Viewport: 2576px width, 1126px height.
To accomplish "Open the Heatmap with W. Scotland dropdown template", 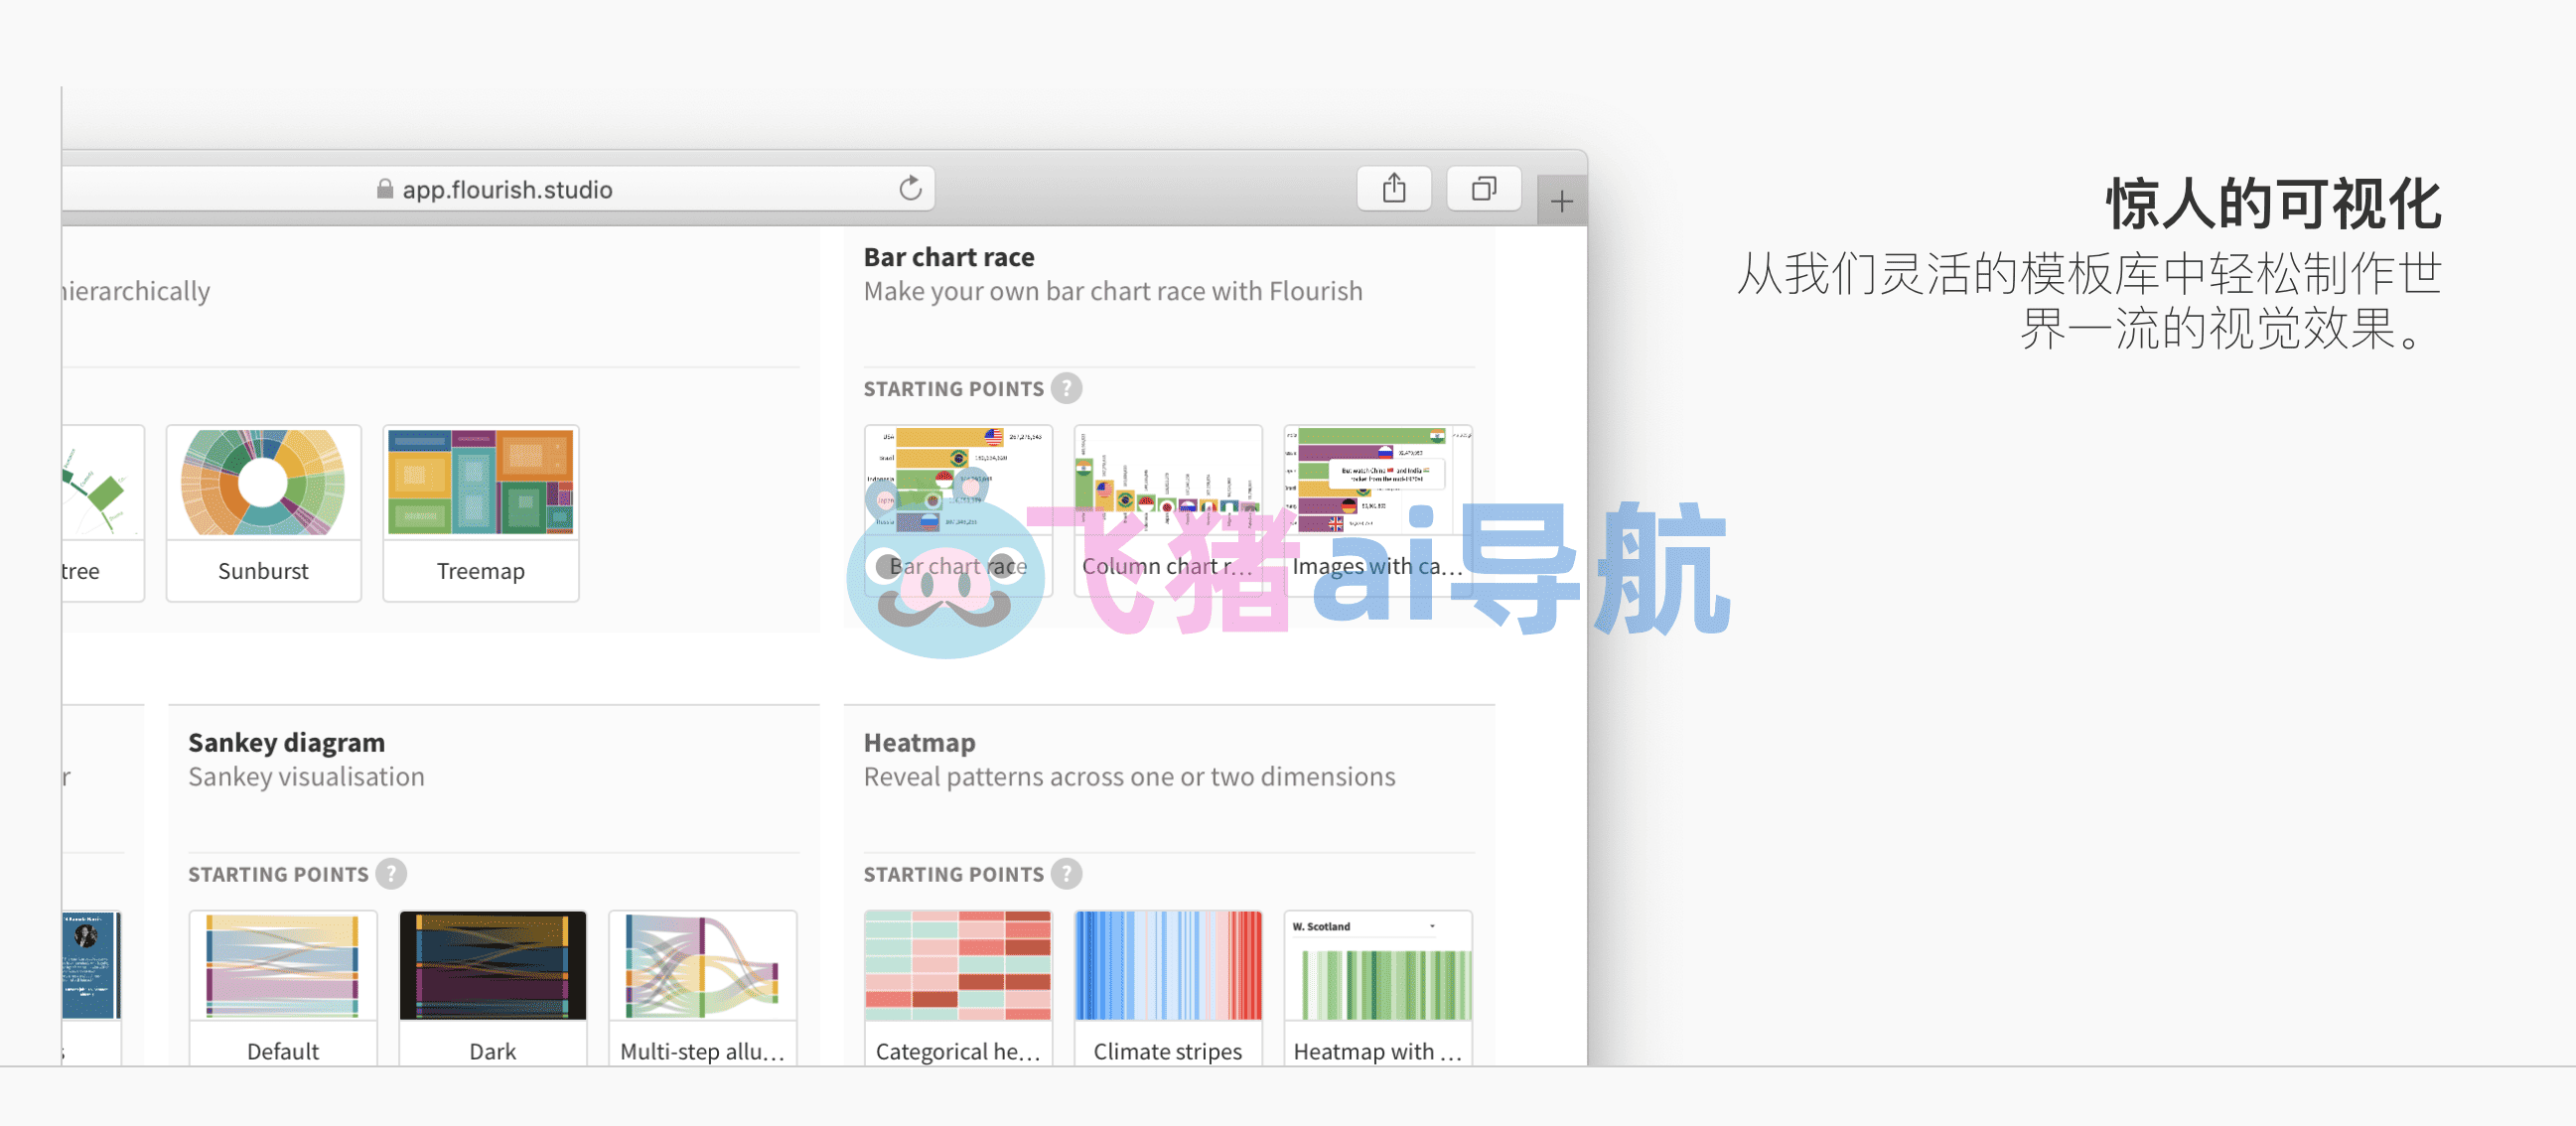I will tap(1378, 987).
